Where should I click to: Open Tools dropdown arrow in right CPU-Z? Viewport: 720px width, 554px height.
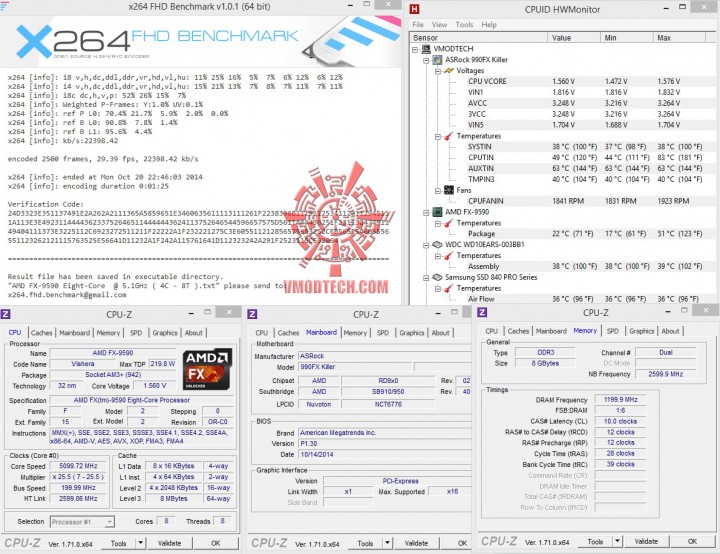tap(618, 541)
